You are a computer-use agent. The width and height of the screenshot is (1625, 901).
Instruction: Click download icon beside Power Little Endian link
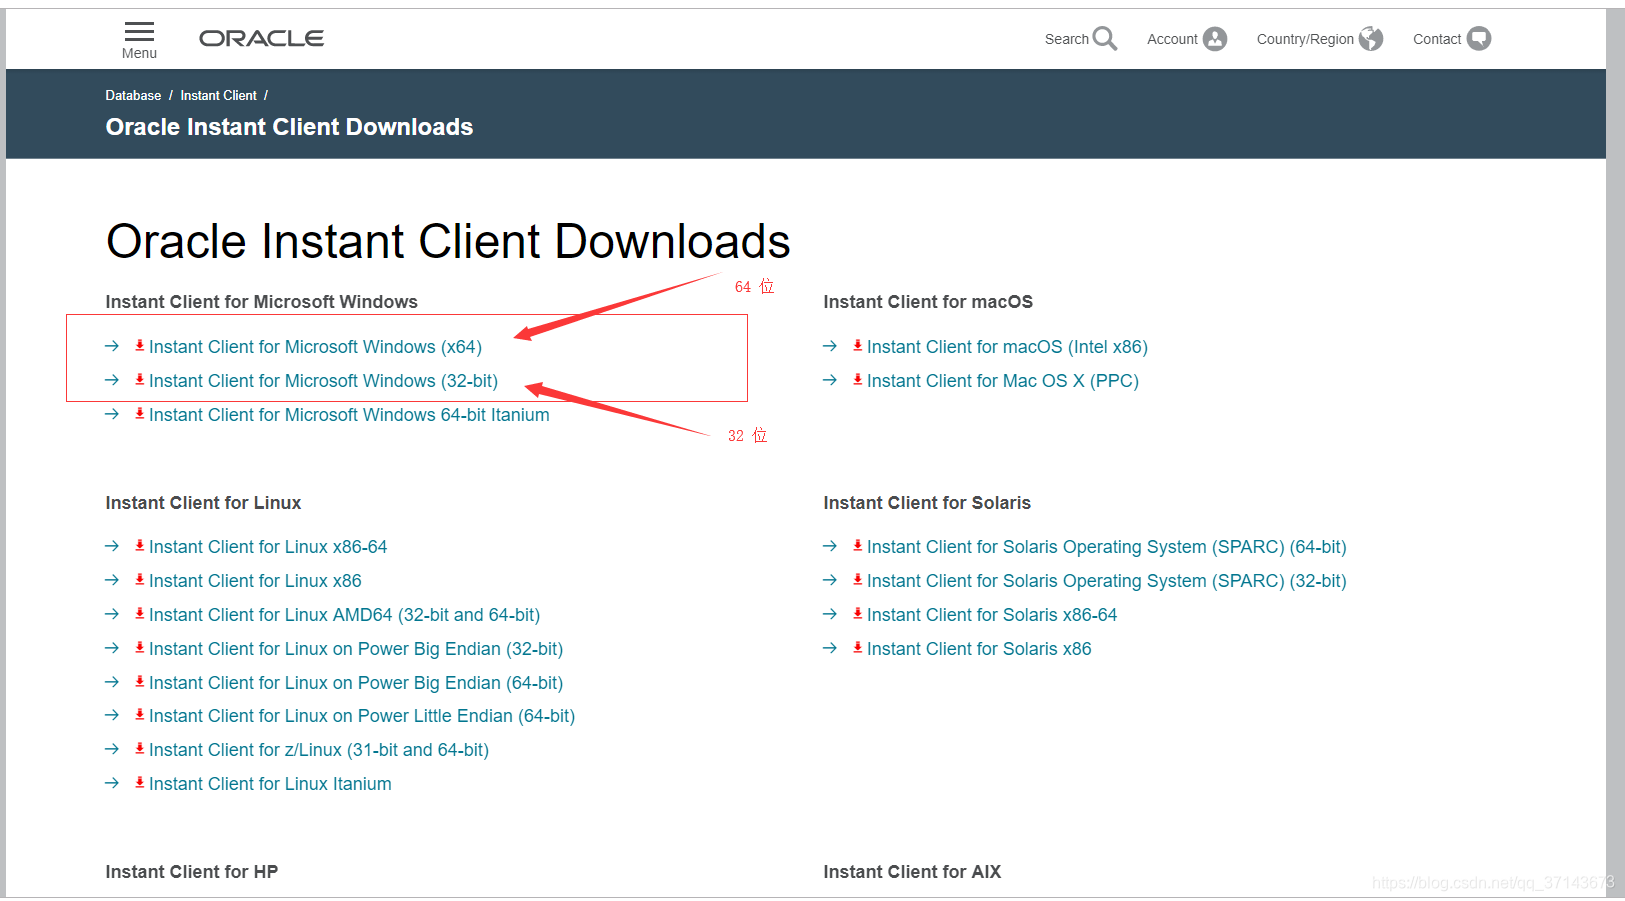coord(140,715)
